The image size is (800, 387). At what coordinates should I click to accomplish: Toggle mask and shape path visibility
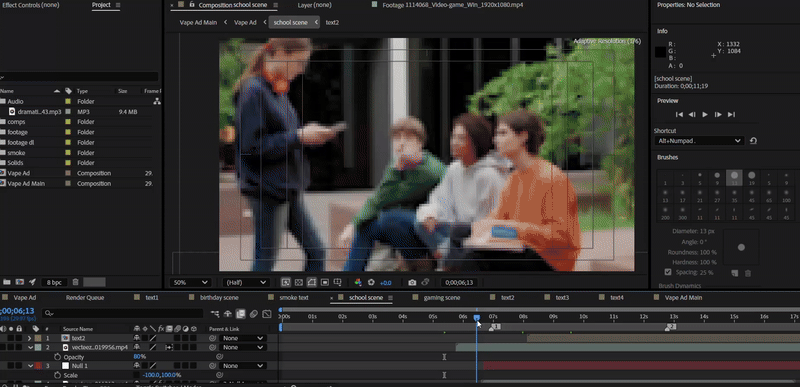[x=311, y=282]
